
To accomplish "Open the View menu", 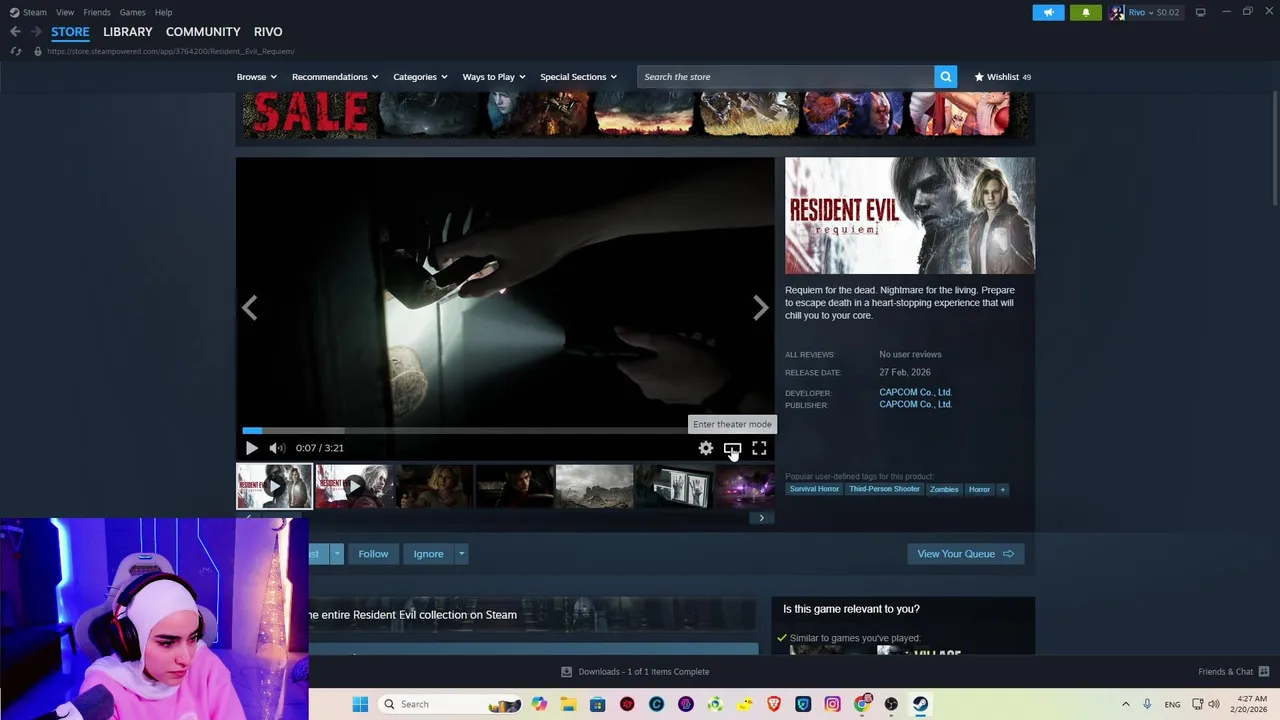I will pyautogui.click(x=65, y=12).
